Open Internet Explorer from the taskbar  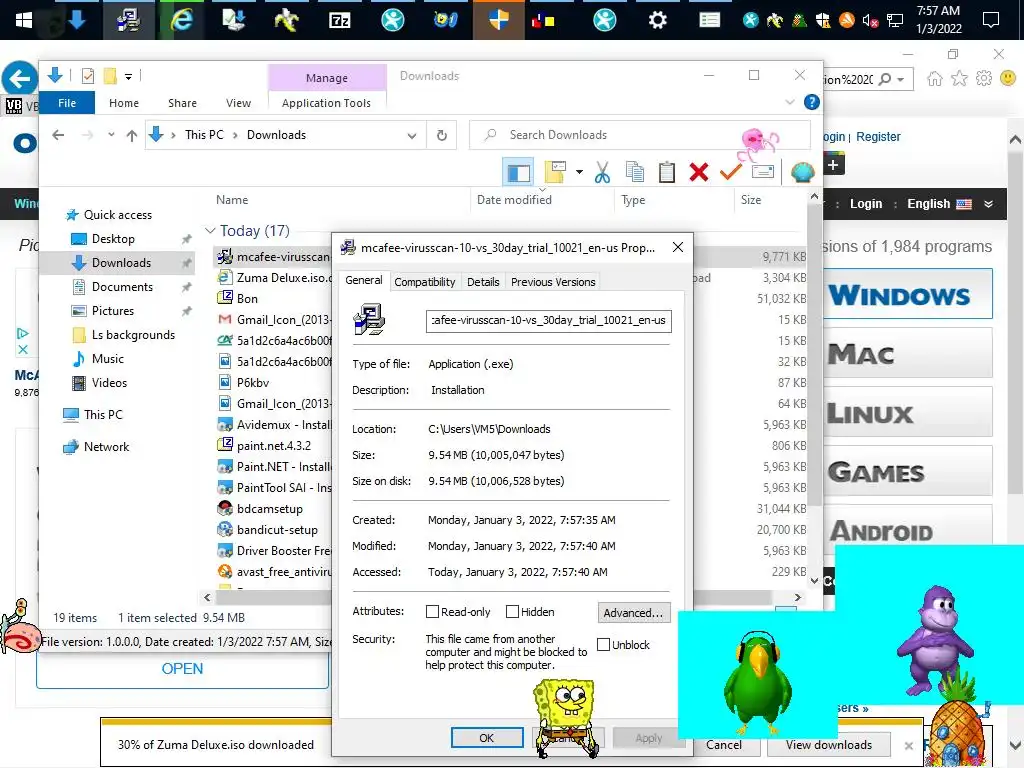click(181, 20)
